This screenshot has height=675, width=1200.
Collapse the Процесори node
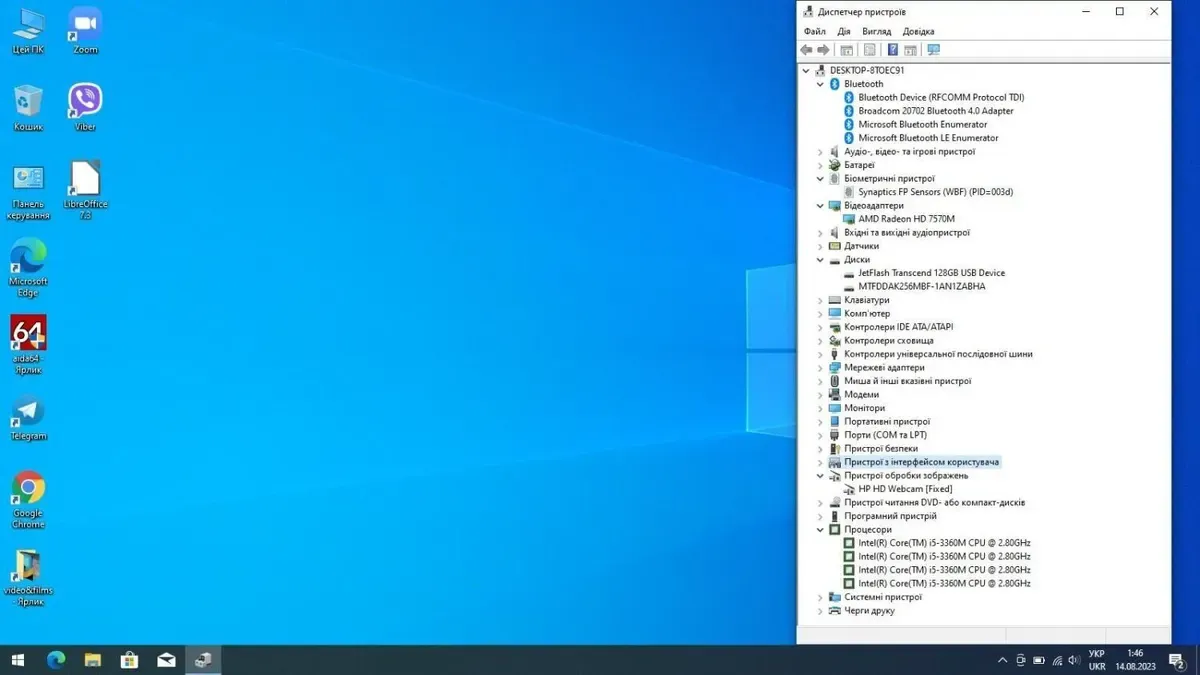pos(821,530)
